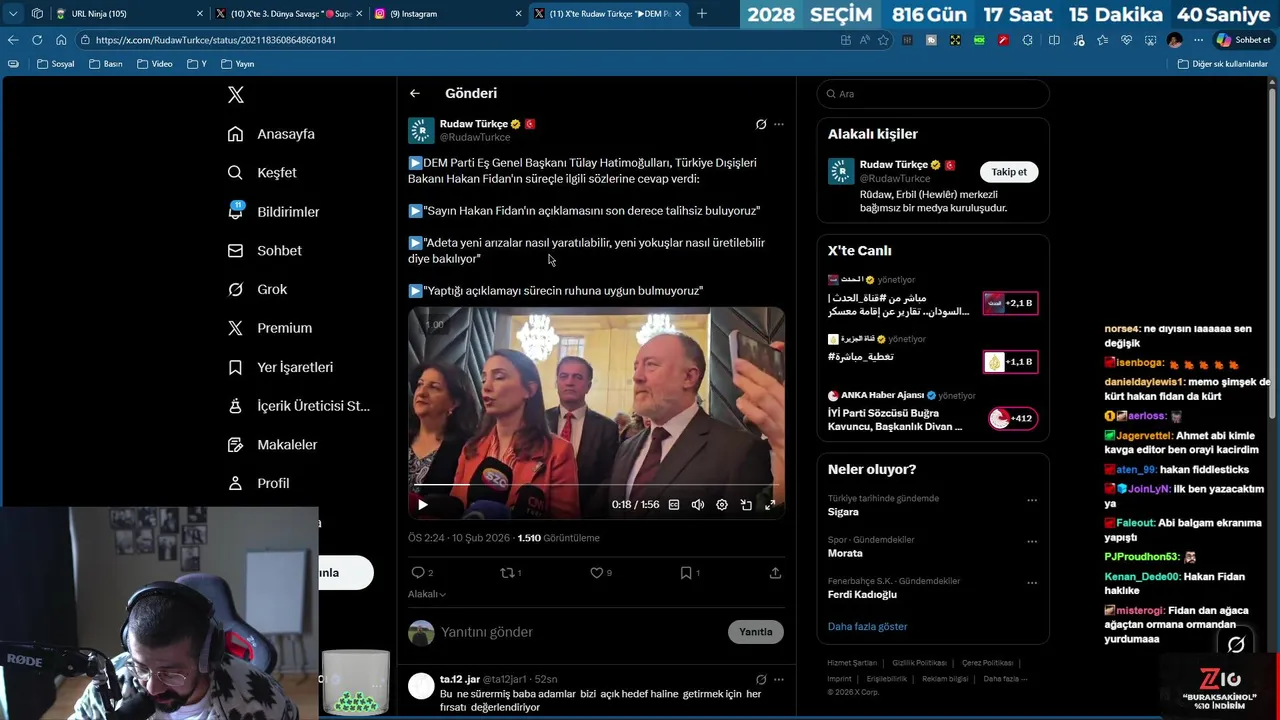Screen dimensions: 1280x720
Task: Switch to URL Ninja browser tab
Action: 130,14
